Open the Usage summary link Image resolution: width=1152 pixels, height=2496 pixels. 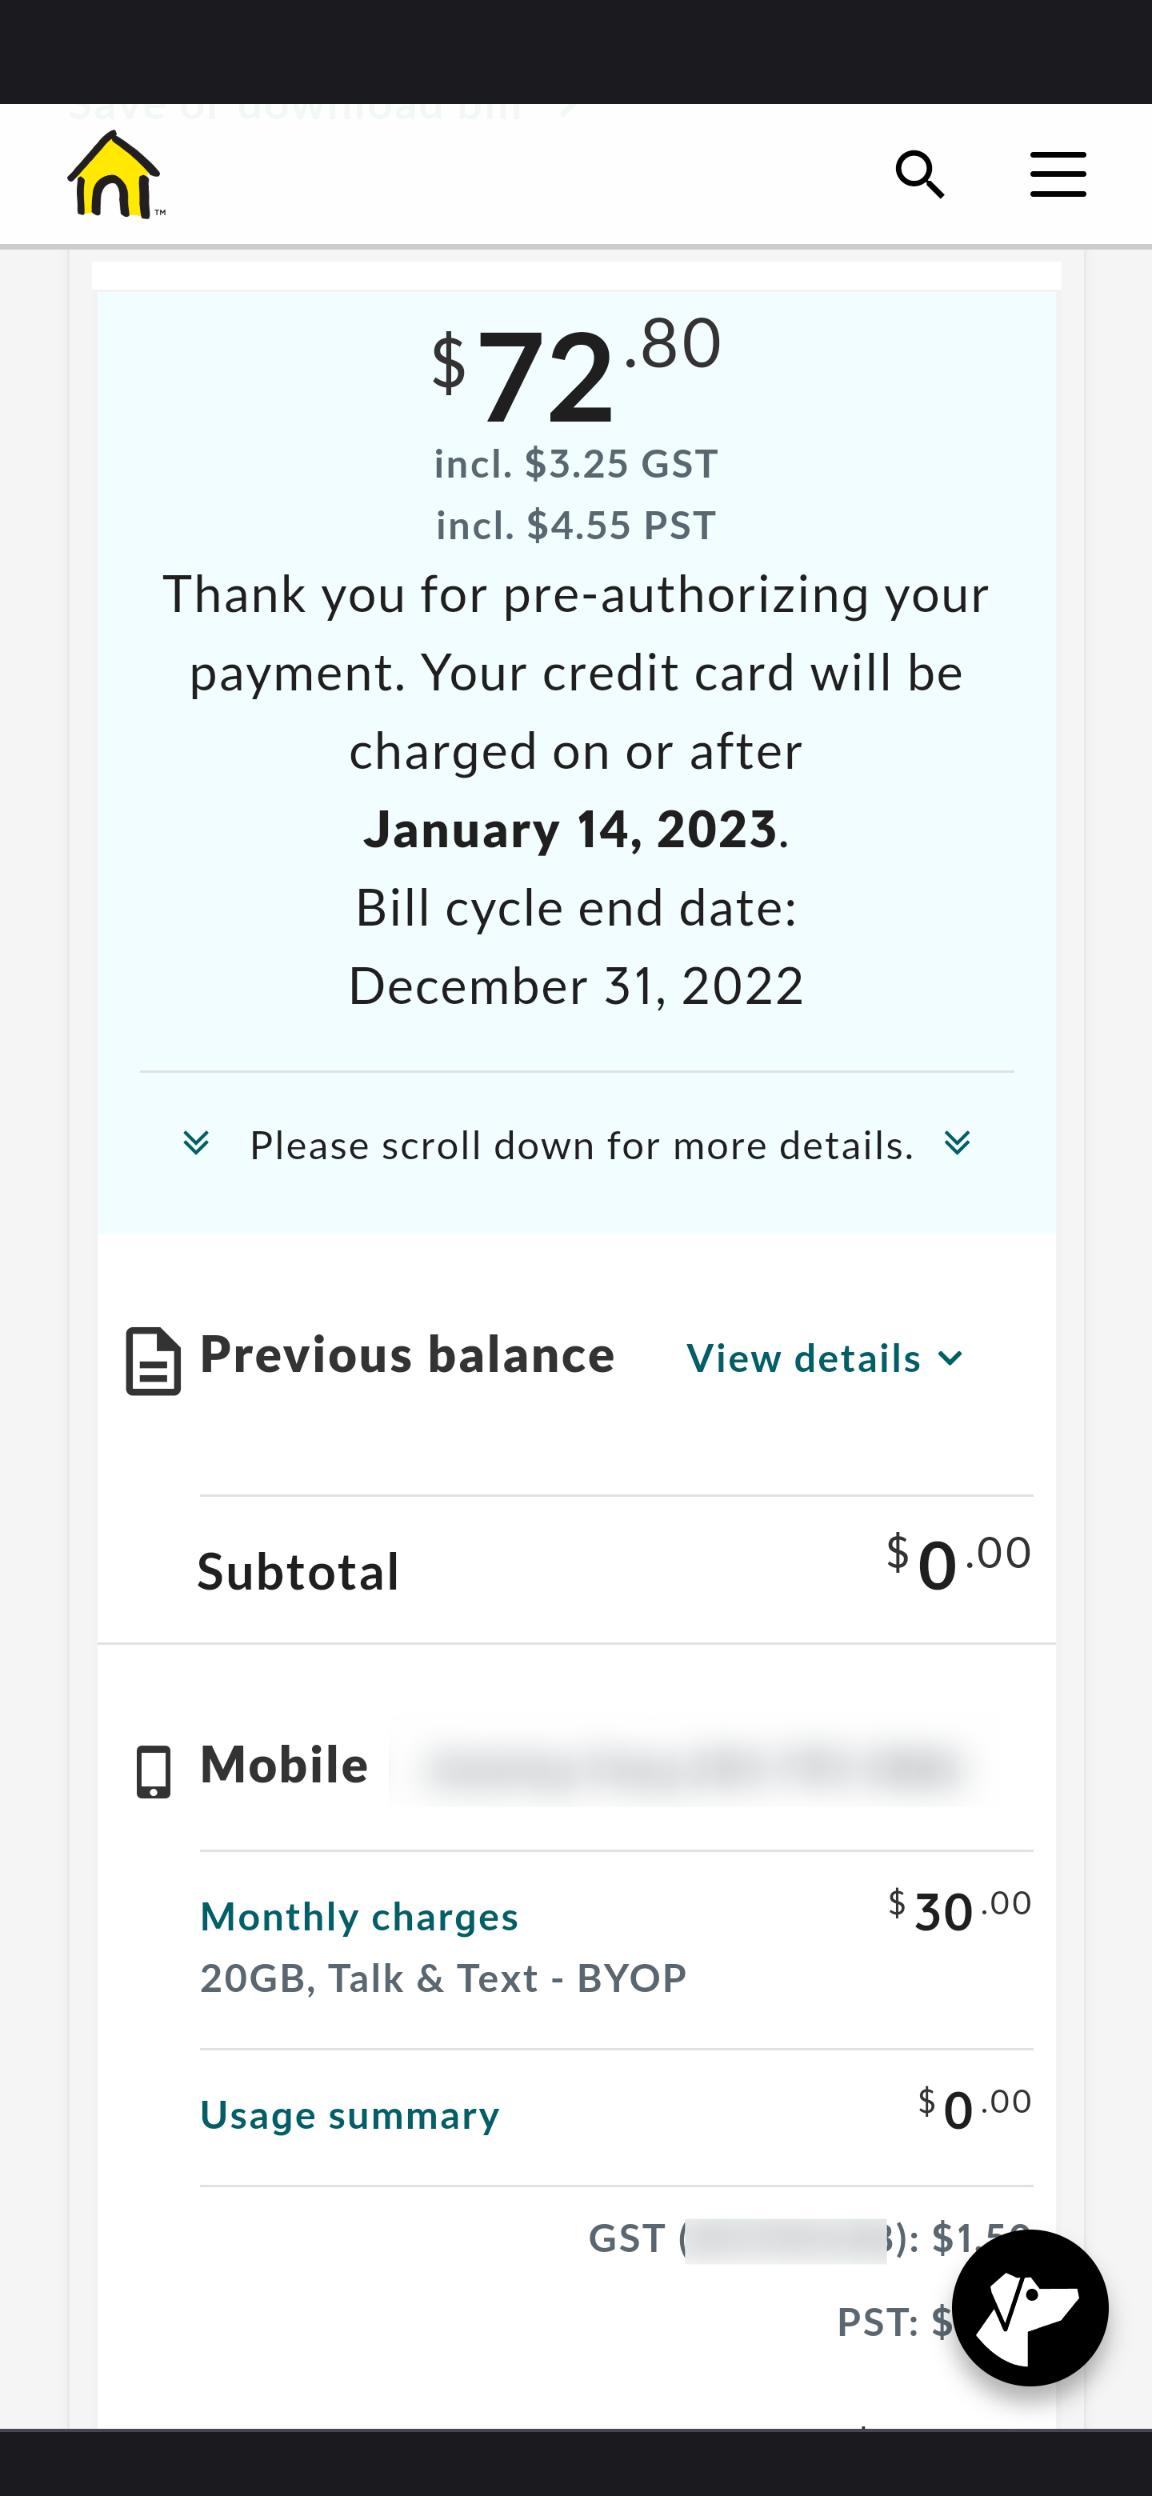pyautogui.click(x=350, y=2114)
